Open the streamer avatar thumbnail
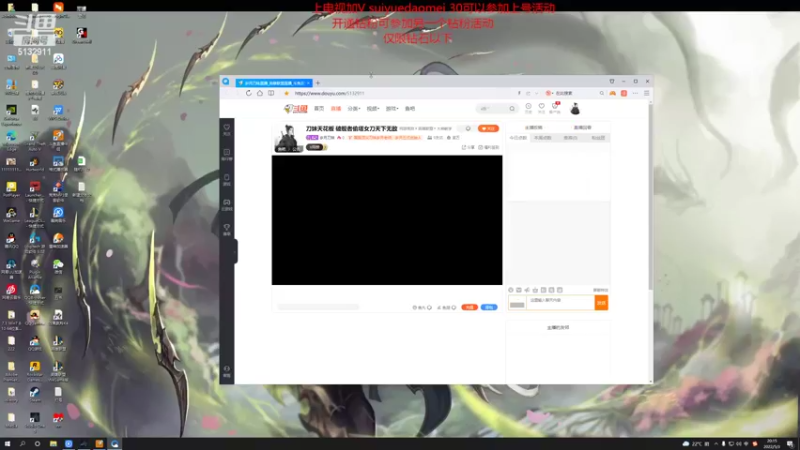Image resolution: width=800 pixels, height=450 pixels. [x=288, y=138]
